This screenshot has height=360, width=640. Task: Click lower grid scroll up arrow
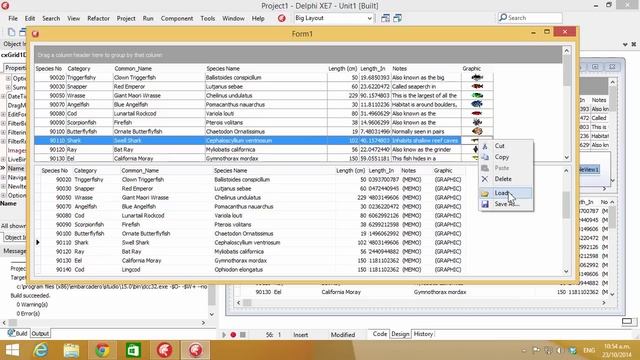pos(566,171)
